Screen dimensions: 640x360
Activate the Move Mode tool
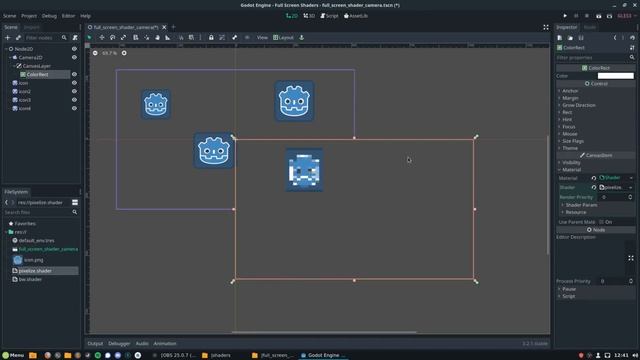click(x=102, y=38)
